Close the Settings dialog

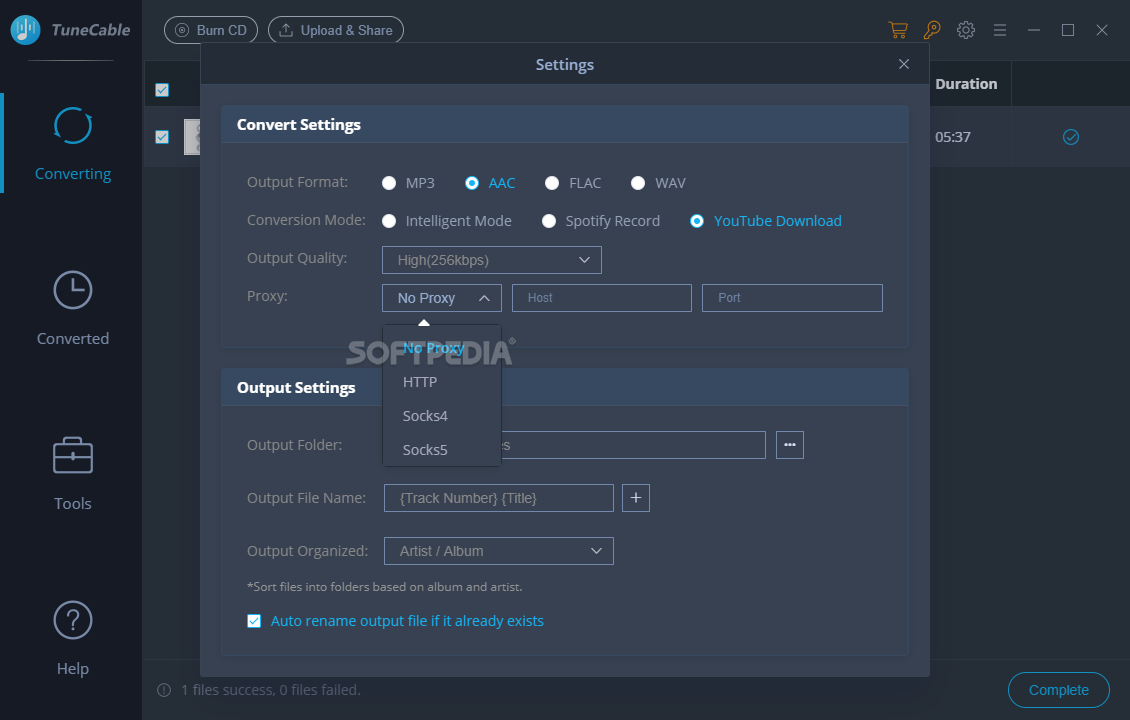tap(904, 64)
